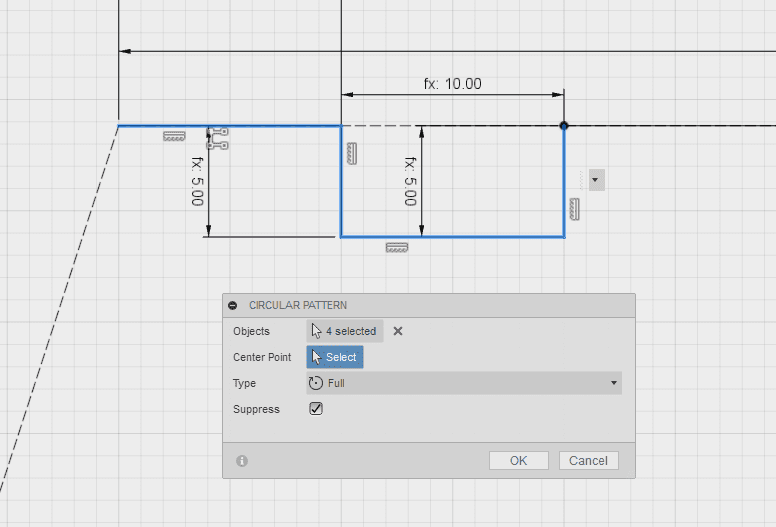Screen dimensions: 776x527
Task: Activate the Center Point Select button
Action: point(335,357)
